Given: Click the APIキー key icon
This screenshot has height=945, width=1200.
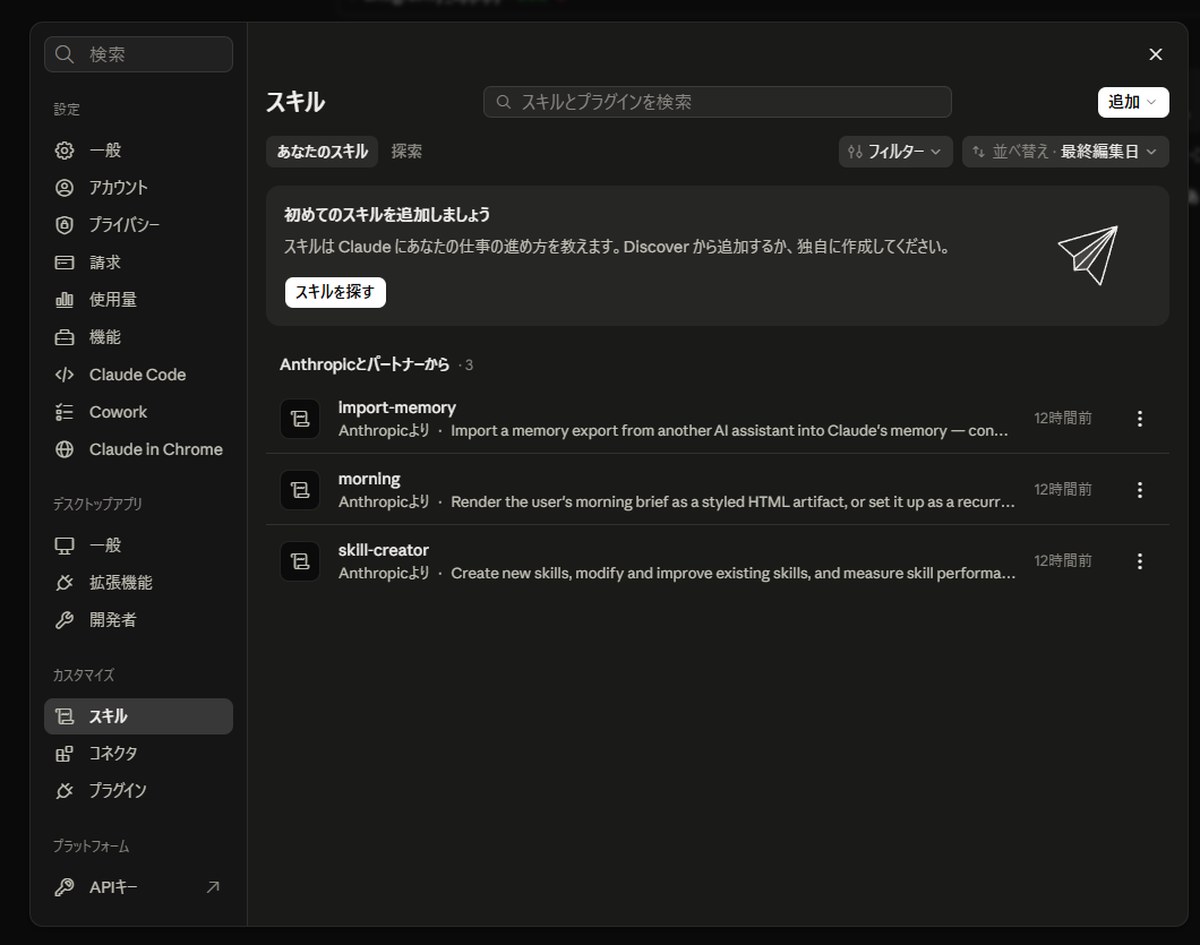Looking at the screenshot, I should coord(65,887).
